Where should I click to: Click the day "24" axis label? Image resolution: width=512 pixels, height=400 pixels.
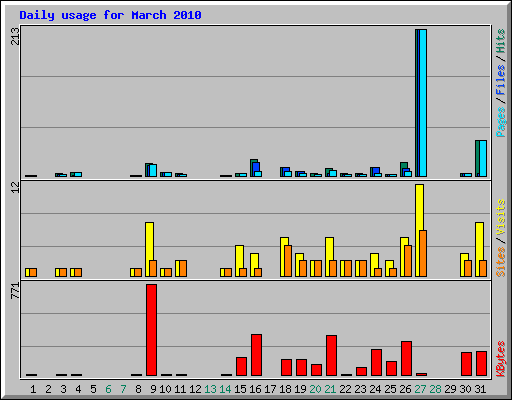click(x=375, y=389)
